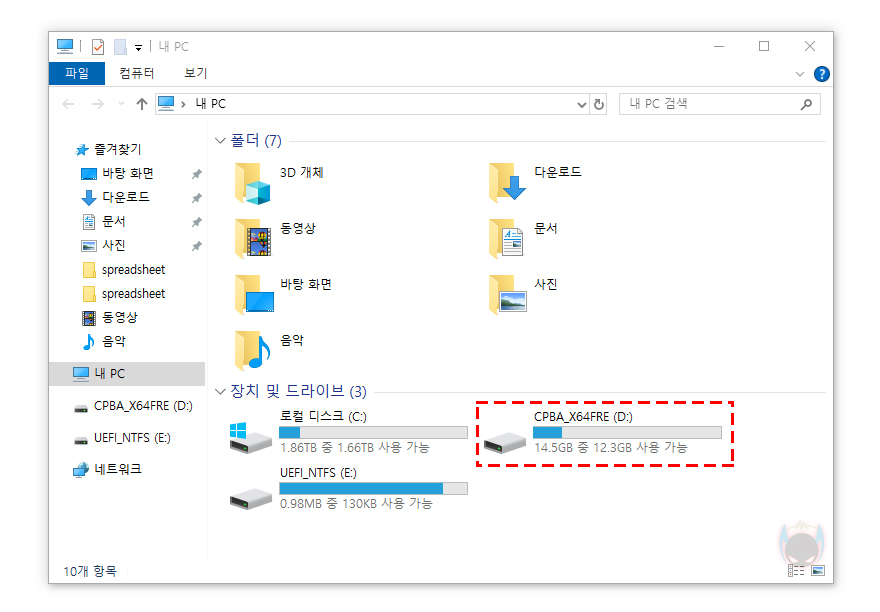Expand the ribbon with the chevron
This screenshot has width=880, height=612.
point(800,74)
